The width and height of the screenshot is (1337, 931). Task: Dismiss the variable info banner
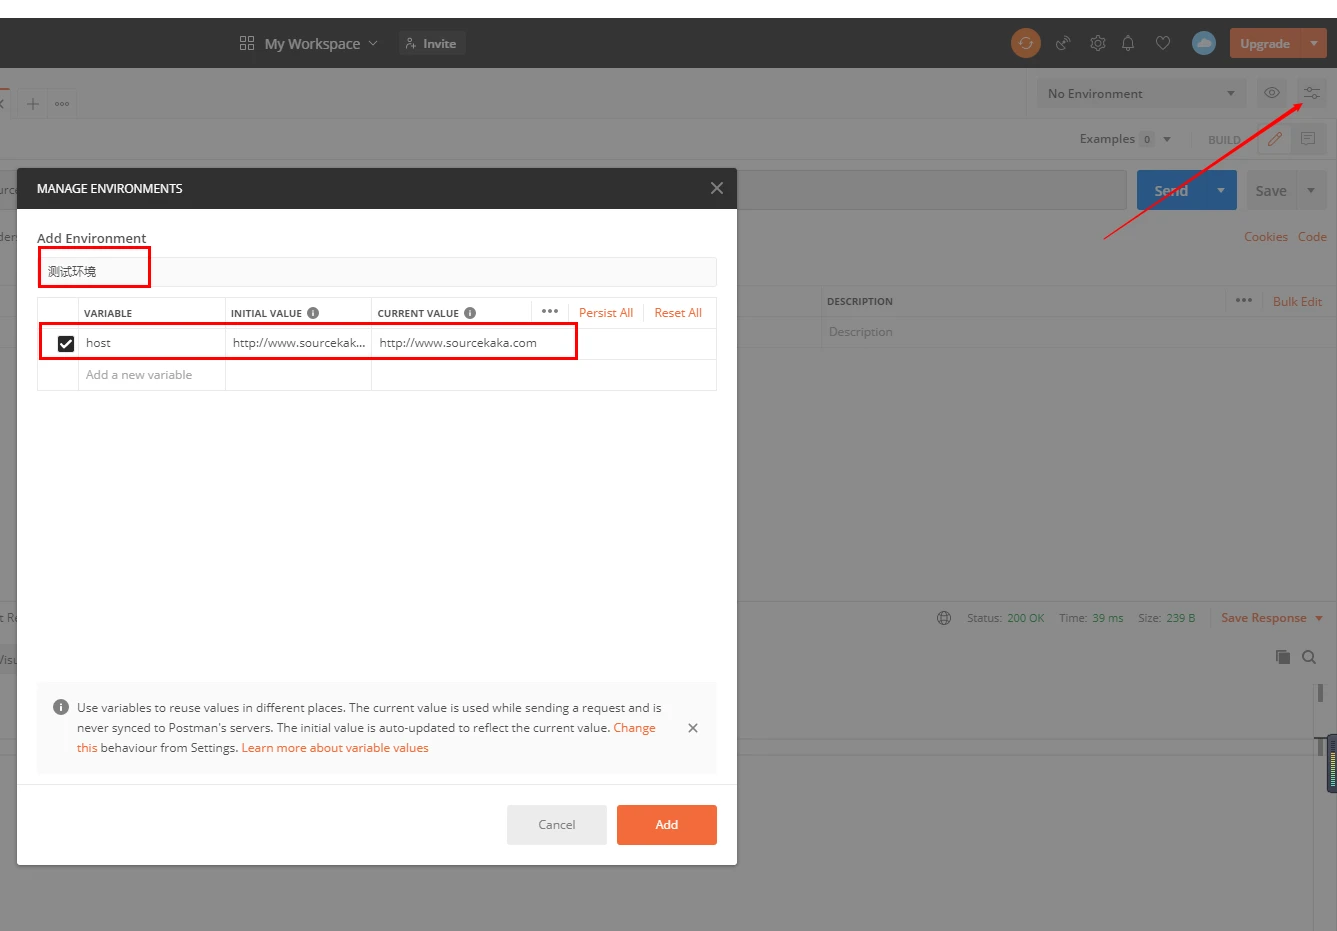pyautogui.click(x=692, y=728)
